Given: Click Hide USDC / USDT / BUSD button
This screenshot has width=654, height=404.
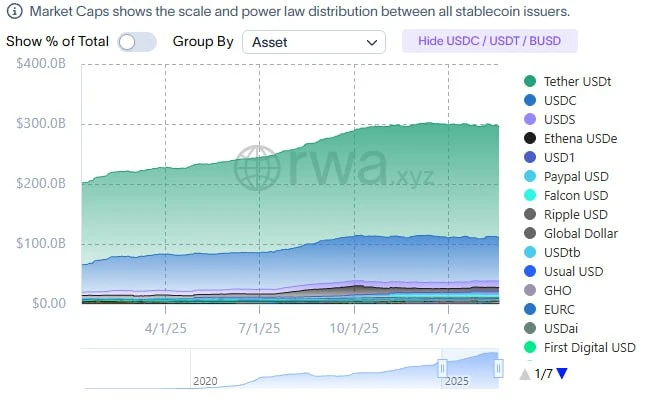Looking at the screenshot, I should tap(489, 42).
